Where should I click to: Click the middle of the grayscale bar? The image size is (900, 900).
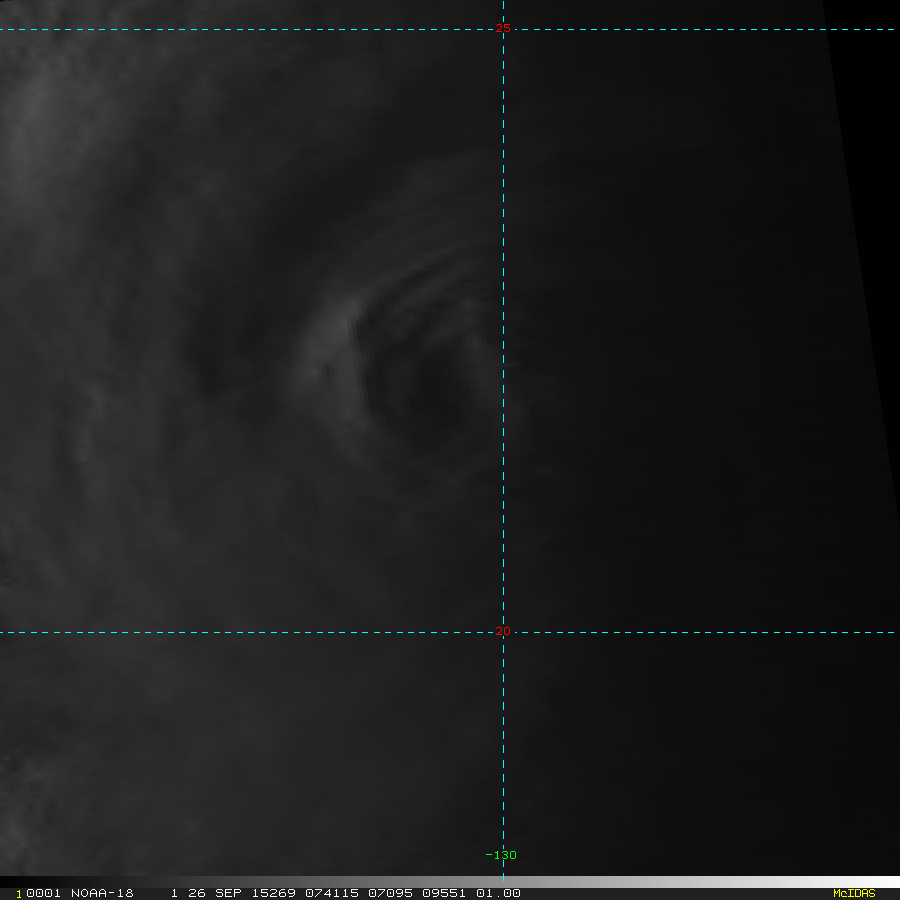(450, 882)
